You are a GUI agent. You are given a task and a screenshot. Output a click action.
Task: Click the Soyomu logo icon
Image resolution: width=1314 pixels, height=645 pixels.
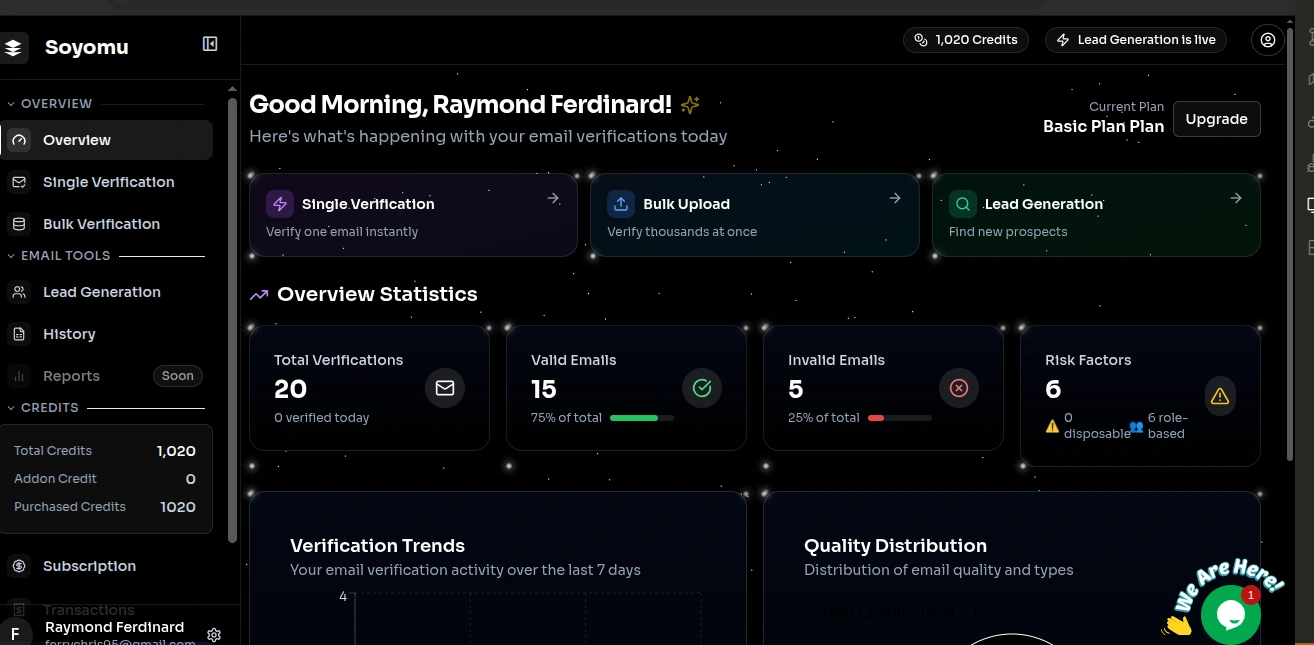(14, 47)
